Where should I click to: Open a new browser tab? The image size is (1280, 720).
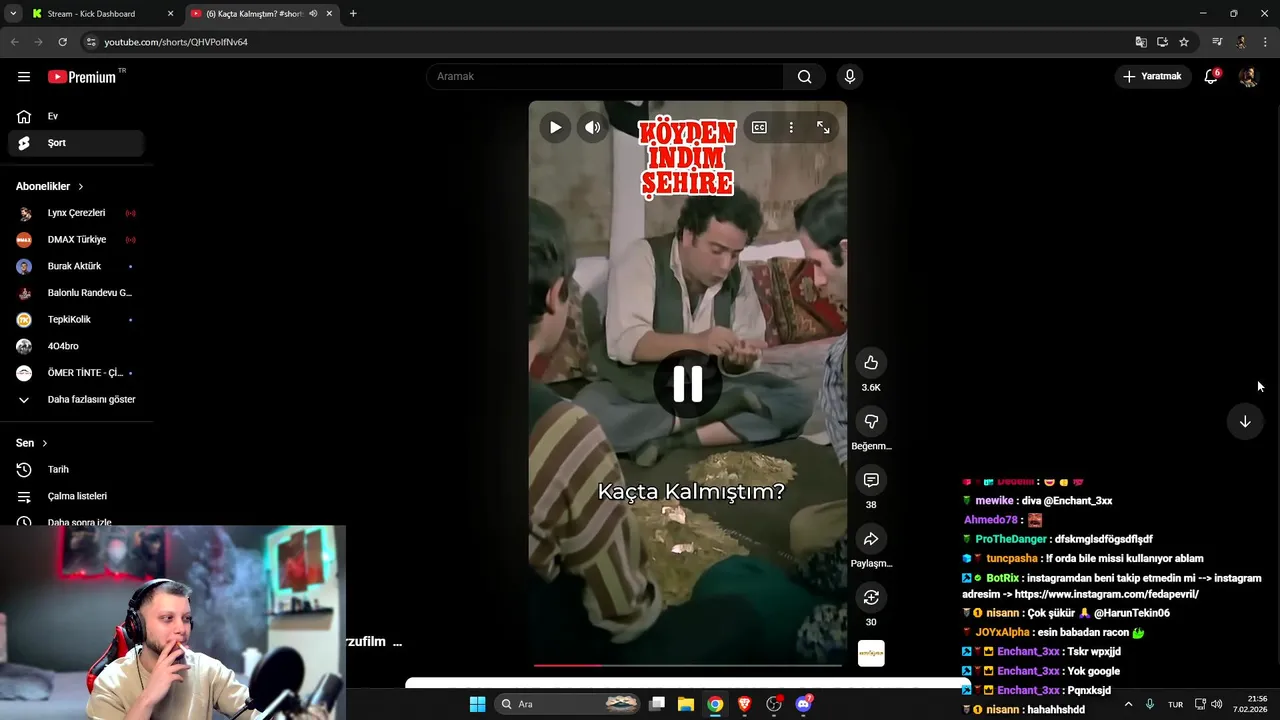coord(353,14)
